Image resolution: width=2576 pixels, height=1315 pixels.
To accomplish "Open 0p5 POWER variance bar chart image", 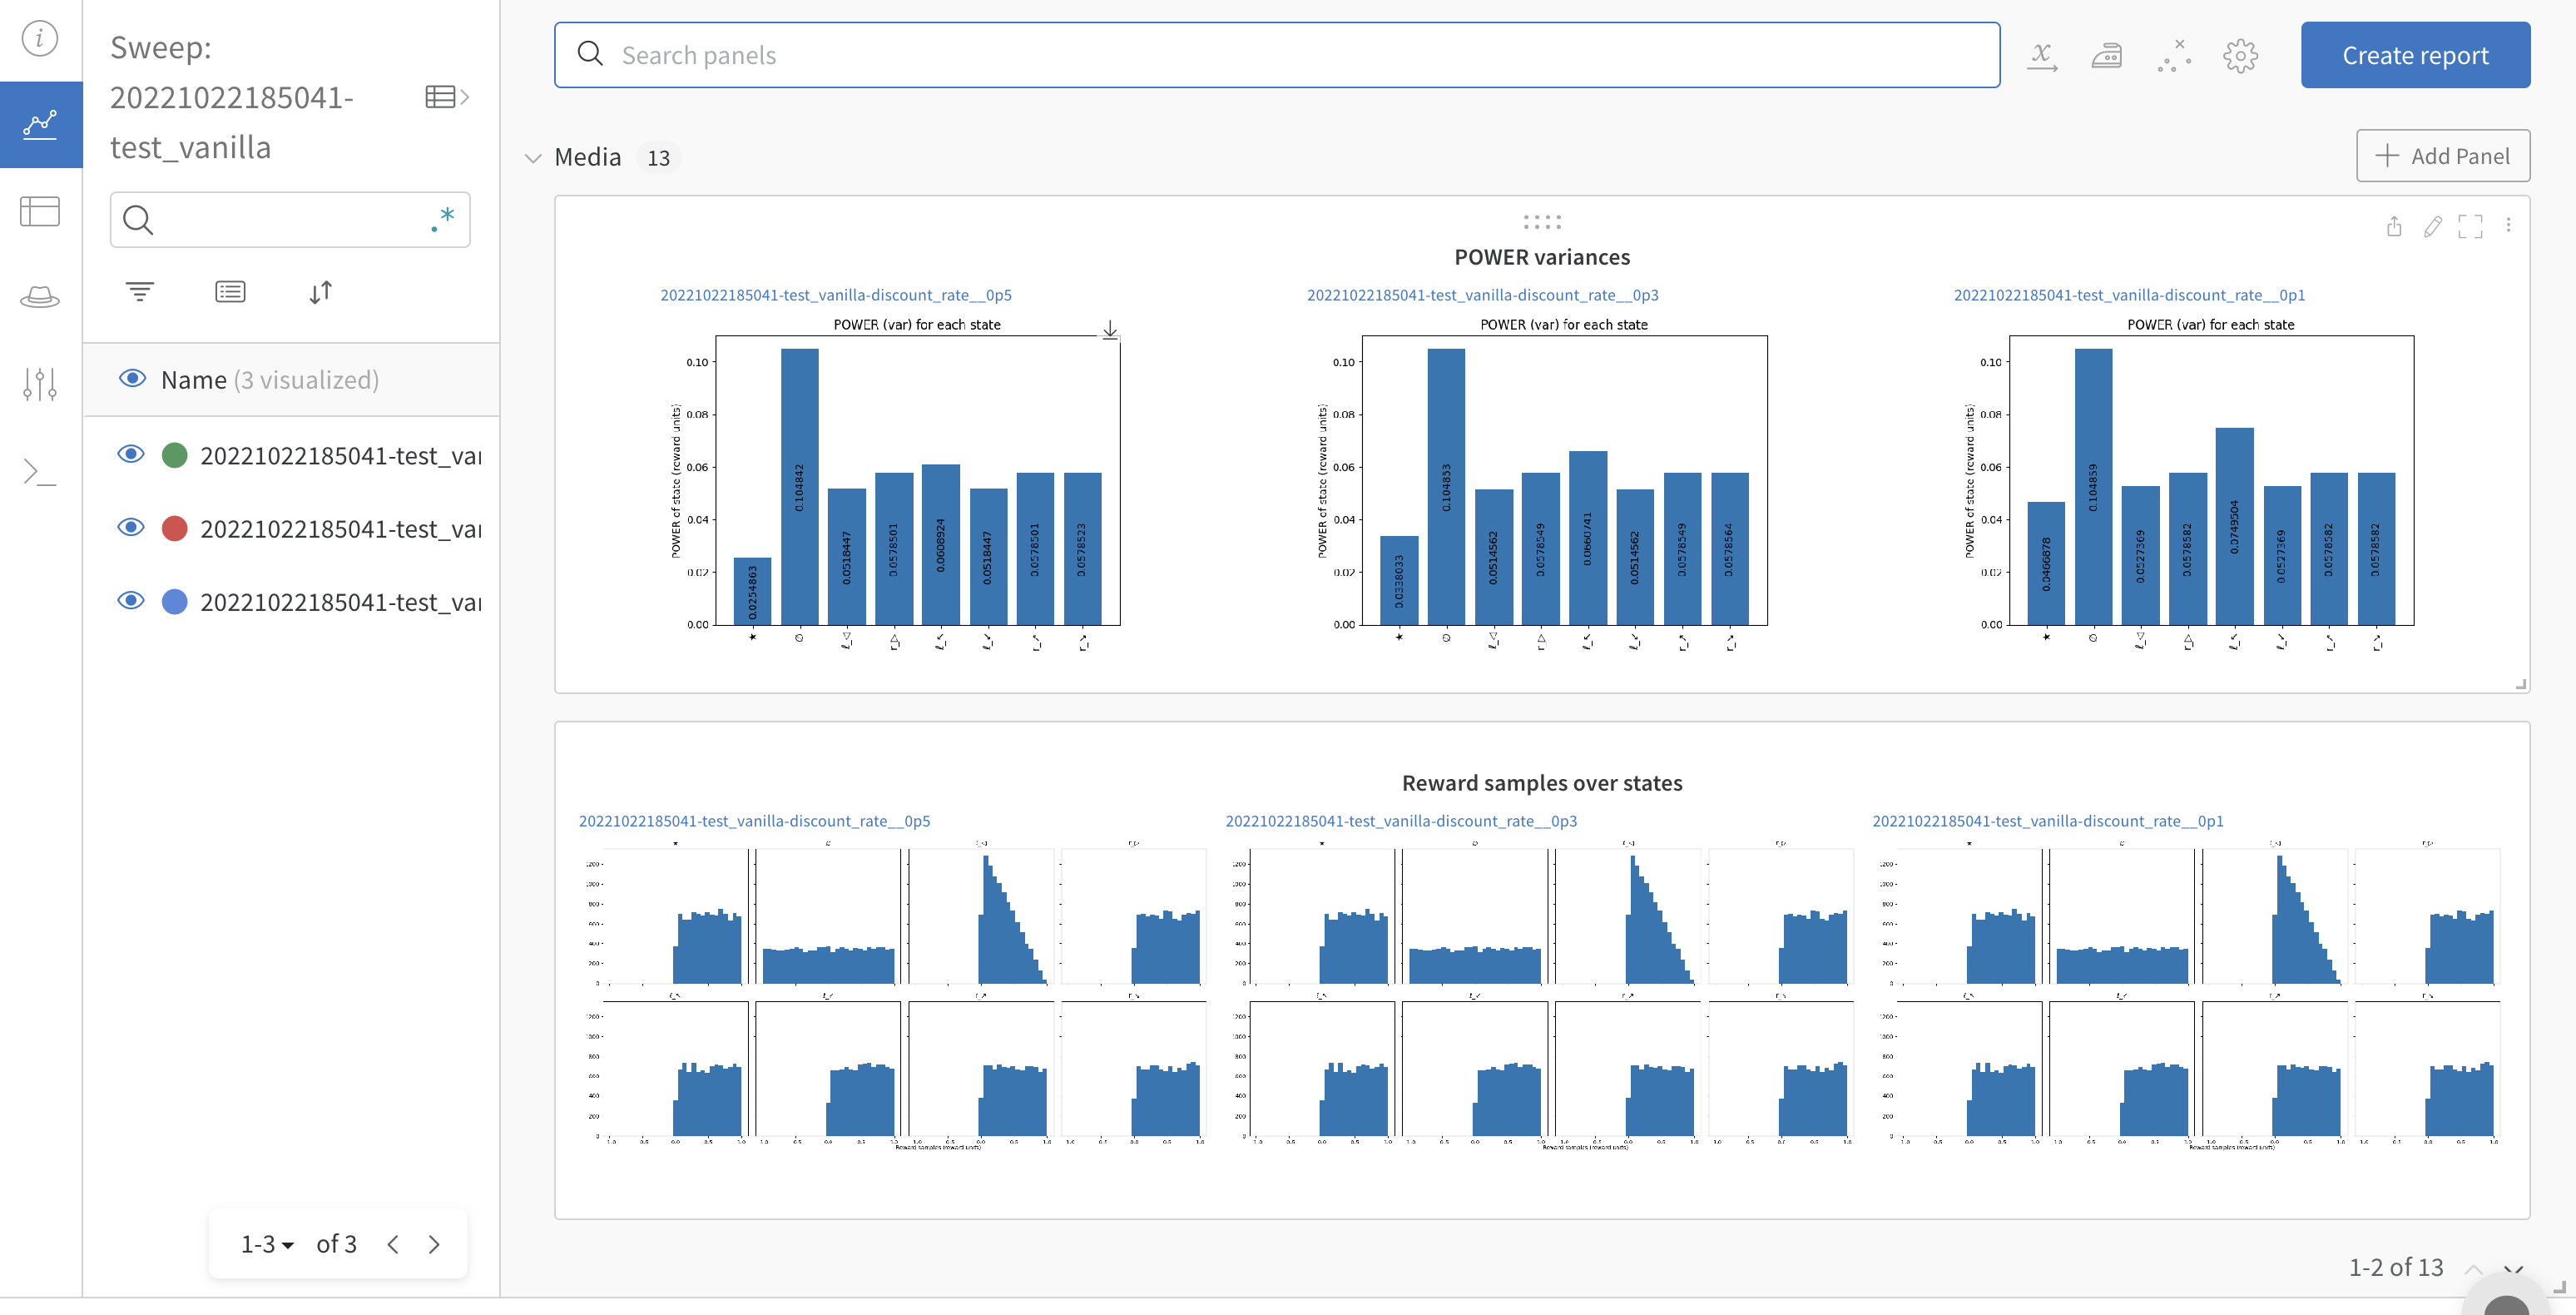I will [x=895, y=485].
